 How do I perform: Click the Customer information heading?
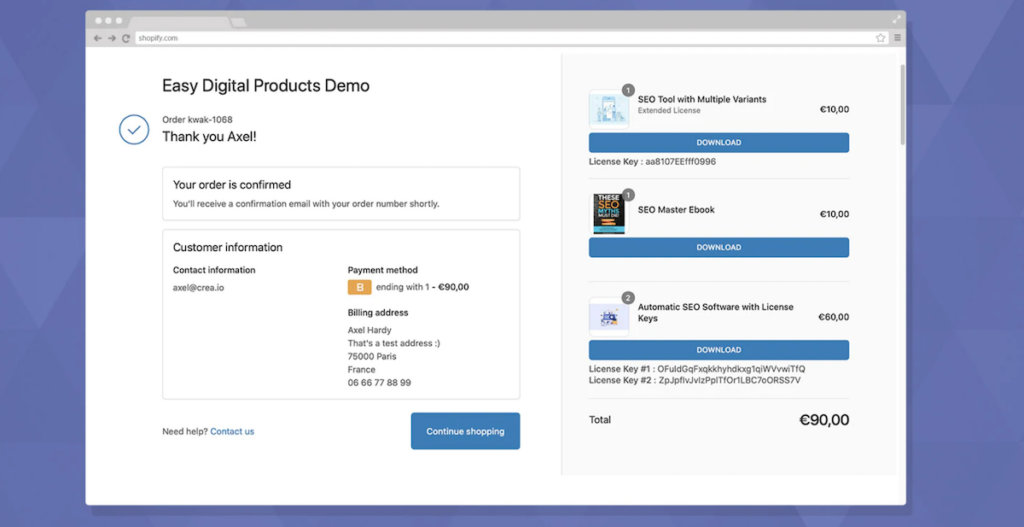coord(227,248)
